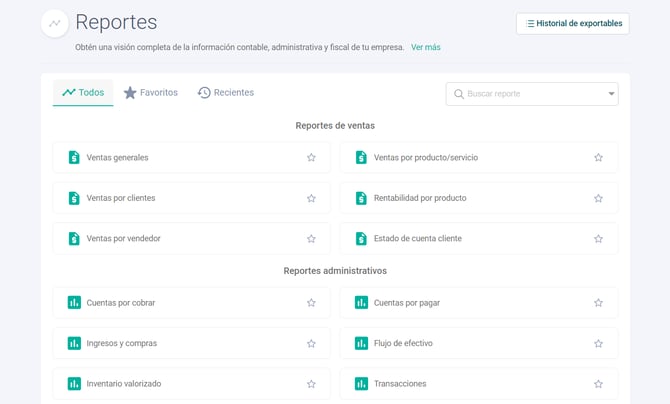Open the Flujo de efectivo report

479,343
